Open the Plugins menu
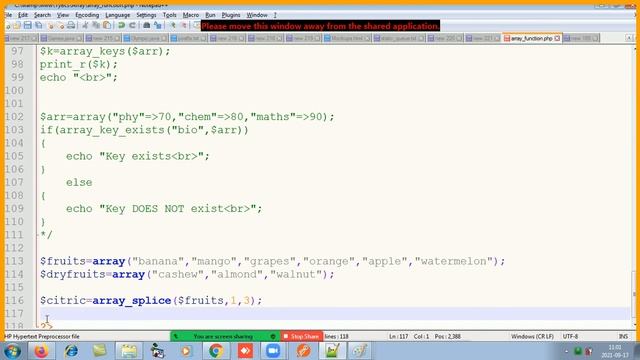This screenshot has width=640, height=360. point(231,15)
